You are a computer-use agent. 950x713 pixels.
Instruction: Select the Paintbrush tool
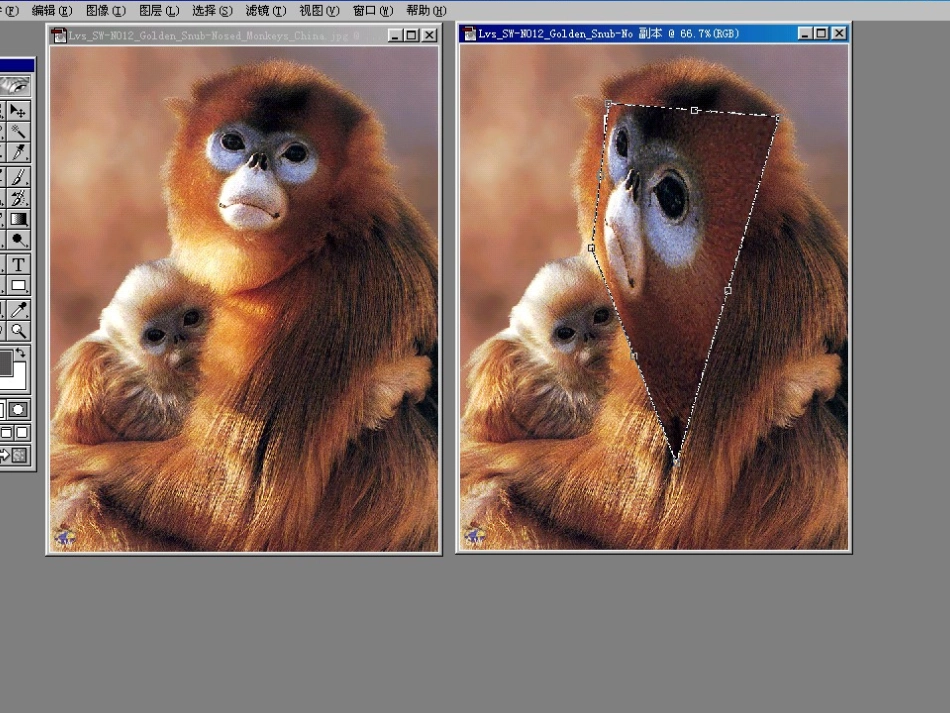pyautogui.click(x=18, y=176)
